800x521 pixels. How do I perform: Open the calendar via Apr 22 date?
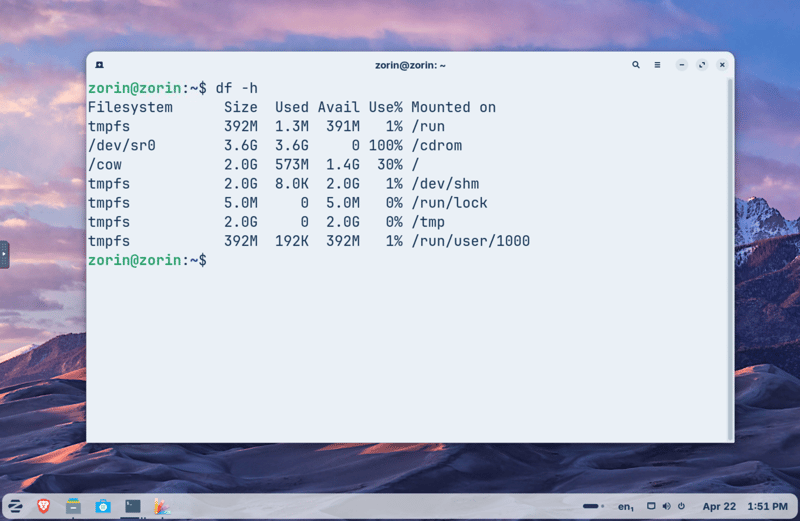[x=718, y=507]
